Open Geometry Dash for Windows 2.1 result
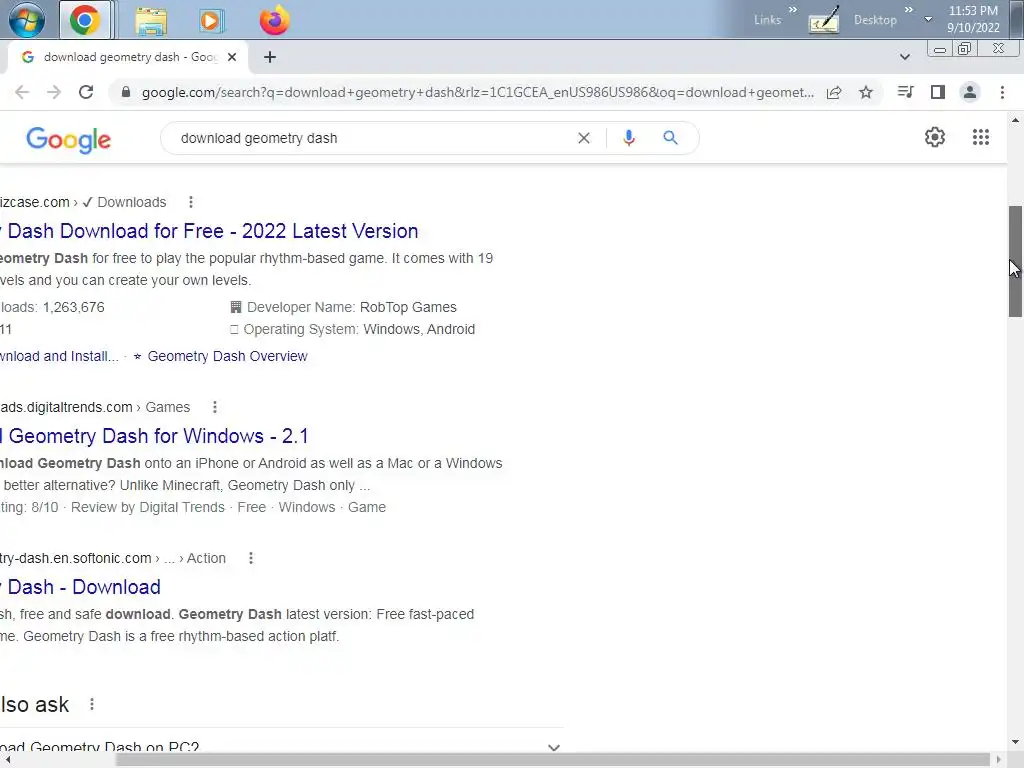 154,436
